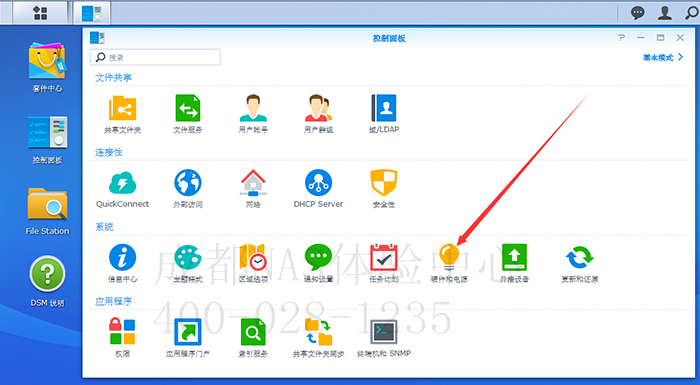The height and width of the screenshot is (385, 700).
Task: Click the Control Panel help question mark
Action: [621, 38]
